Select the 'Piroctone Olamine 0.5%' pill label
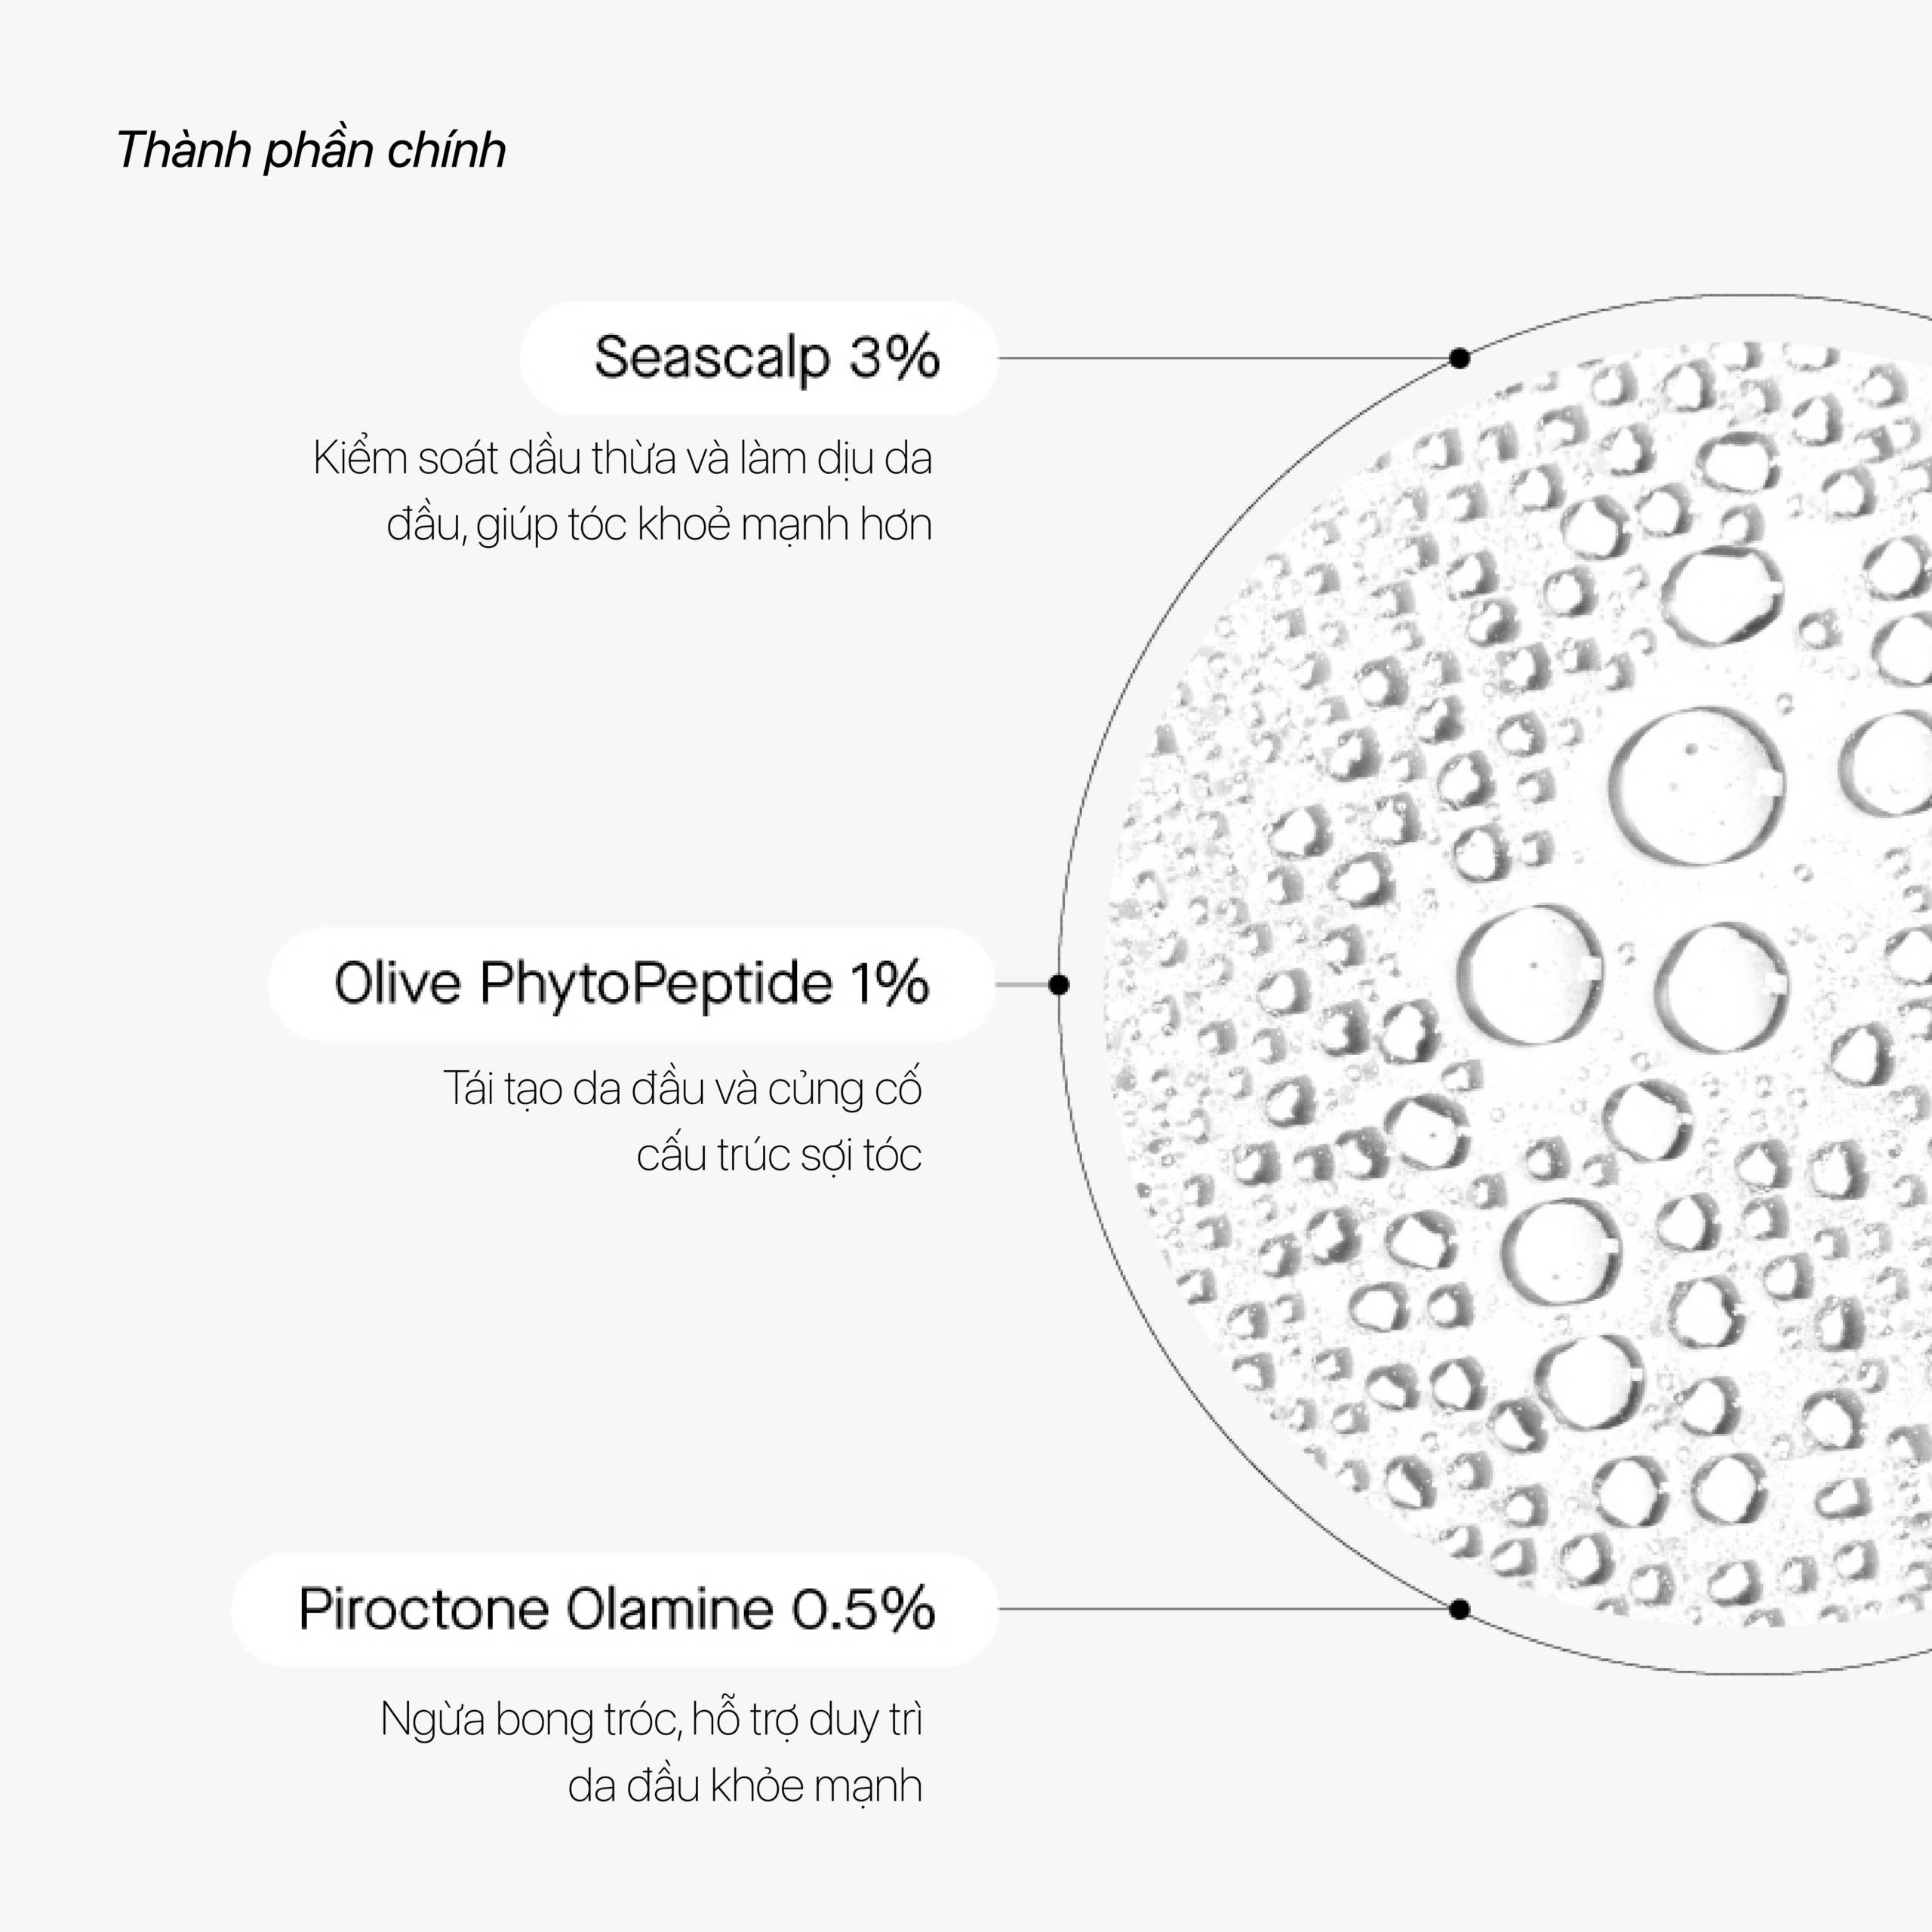Viewport: 1932px width, 1932px height. (x=615, y=1609)
